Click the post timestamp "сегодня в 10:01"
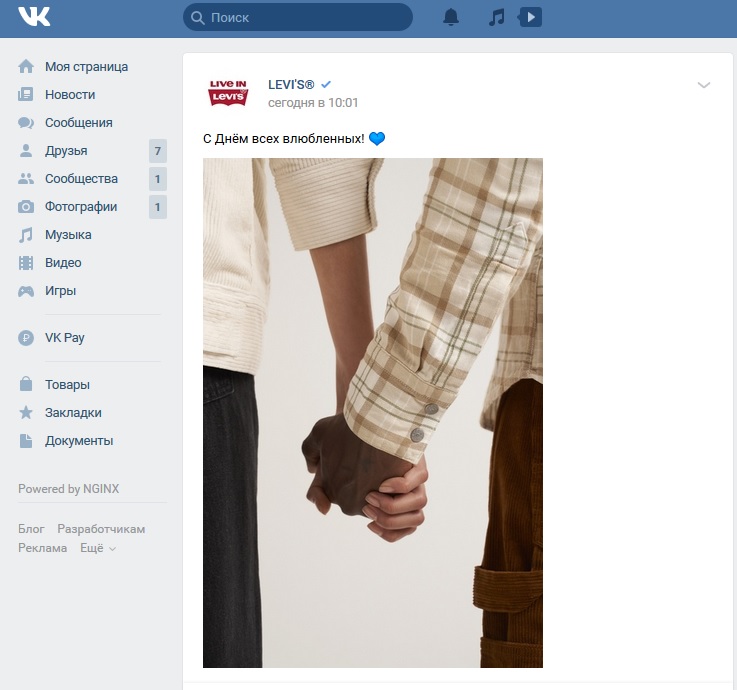Image resolution: width=737 pixels, height=690 pixels. (x=313, y=103)
